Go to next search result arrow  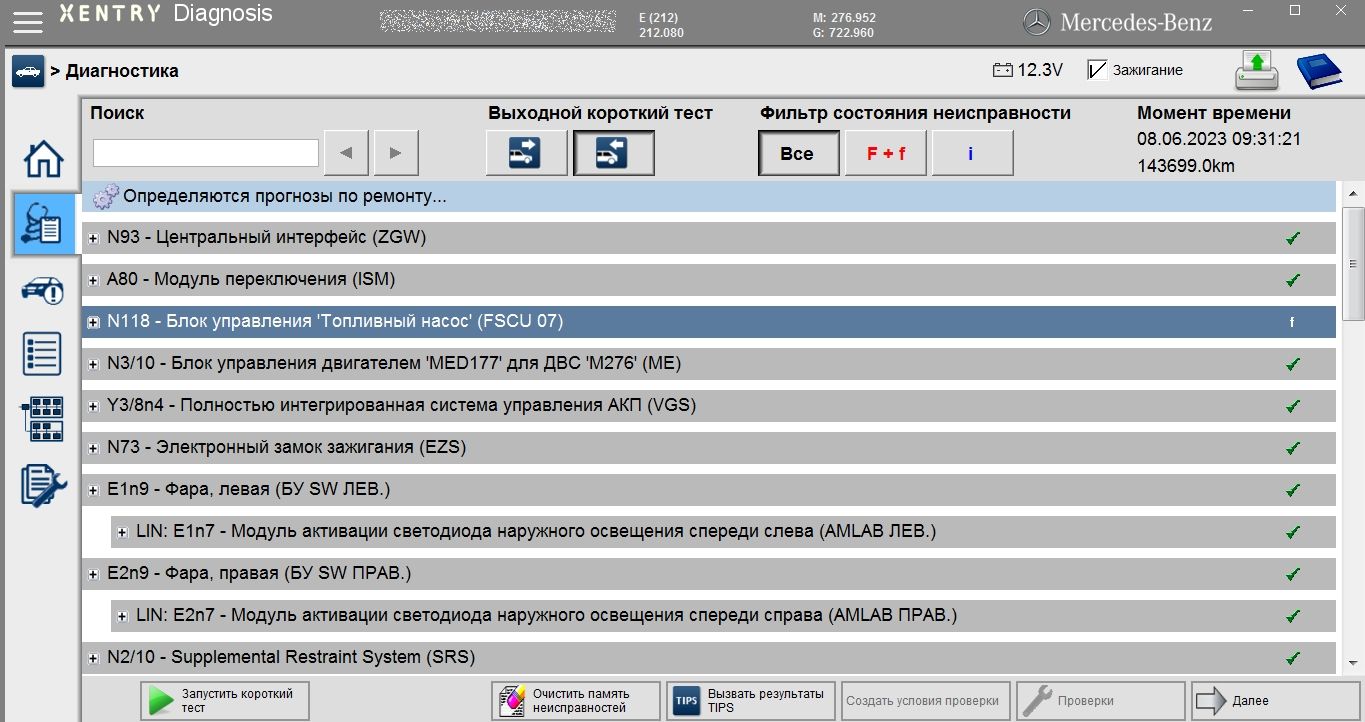tap(396, 153)
